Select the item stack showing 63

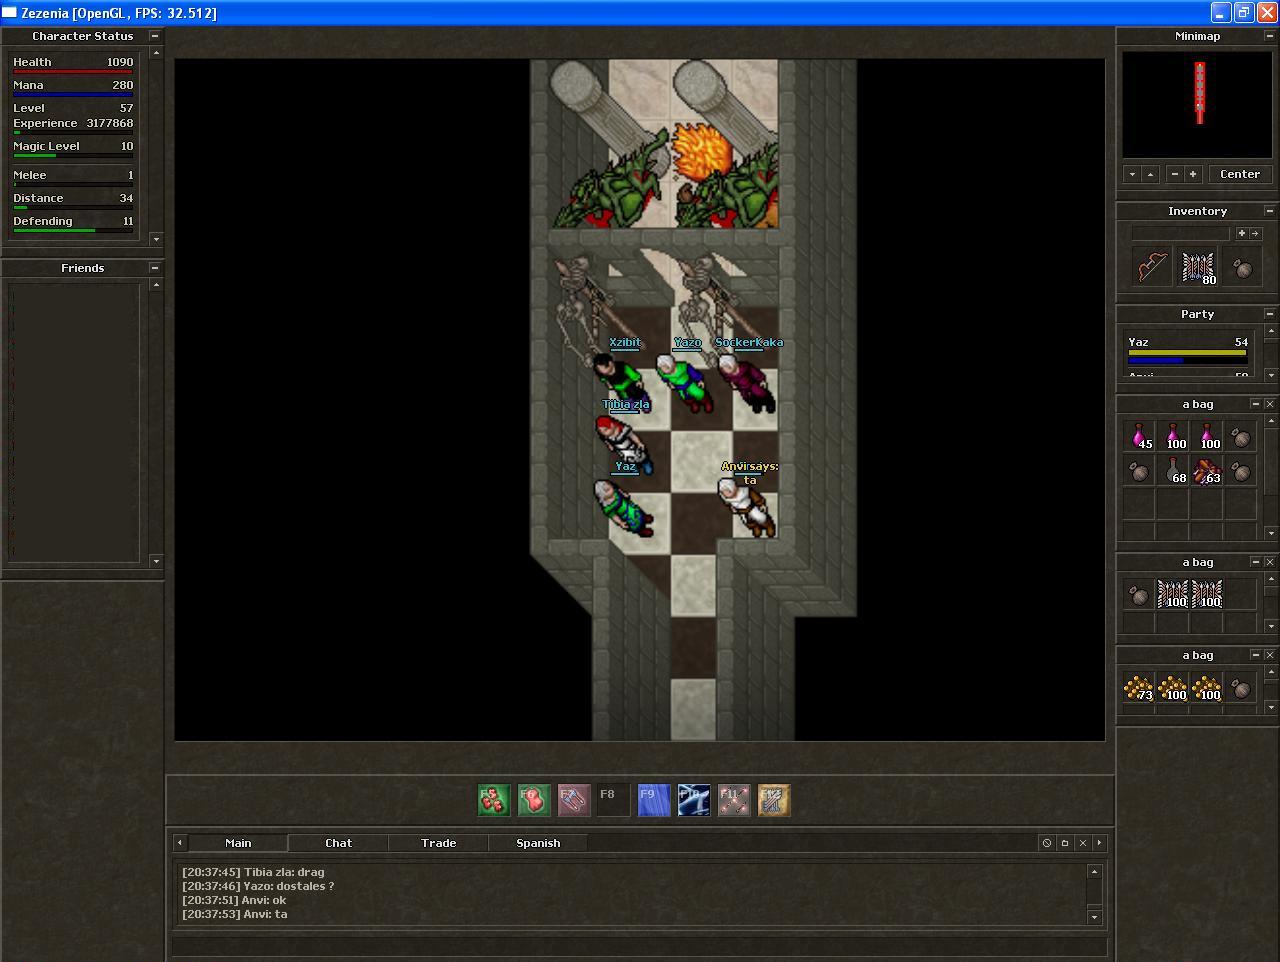(x=1207, y=470)
